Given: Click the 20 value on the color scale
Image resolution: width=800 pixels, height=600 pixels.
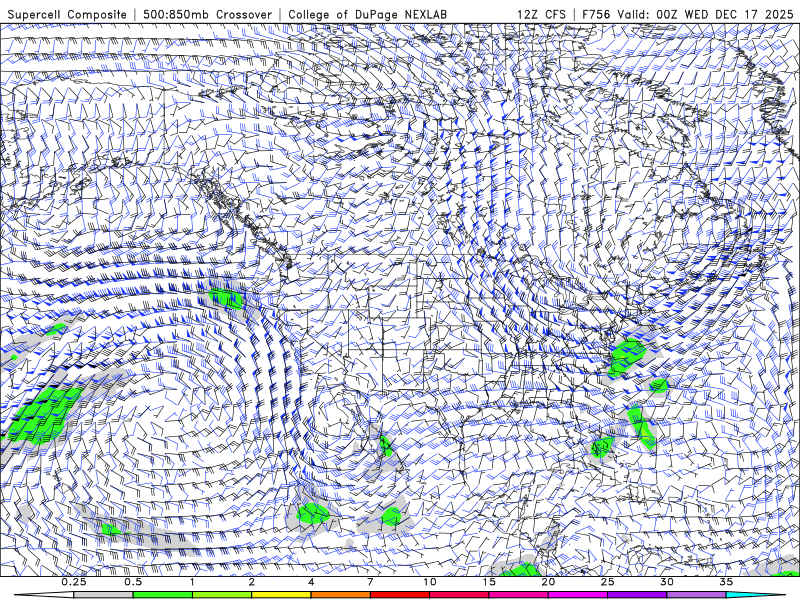Looking at the screenshot, I should click(x=548, y=582).
